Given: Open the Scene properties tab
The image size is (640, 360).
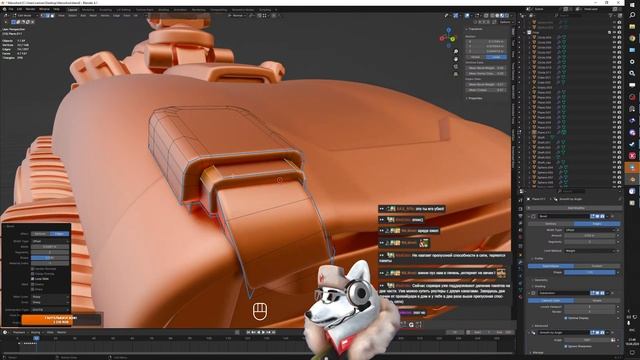Looking at the screenshot, I should tap(520, 231).
